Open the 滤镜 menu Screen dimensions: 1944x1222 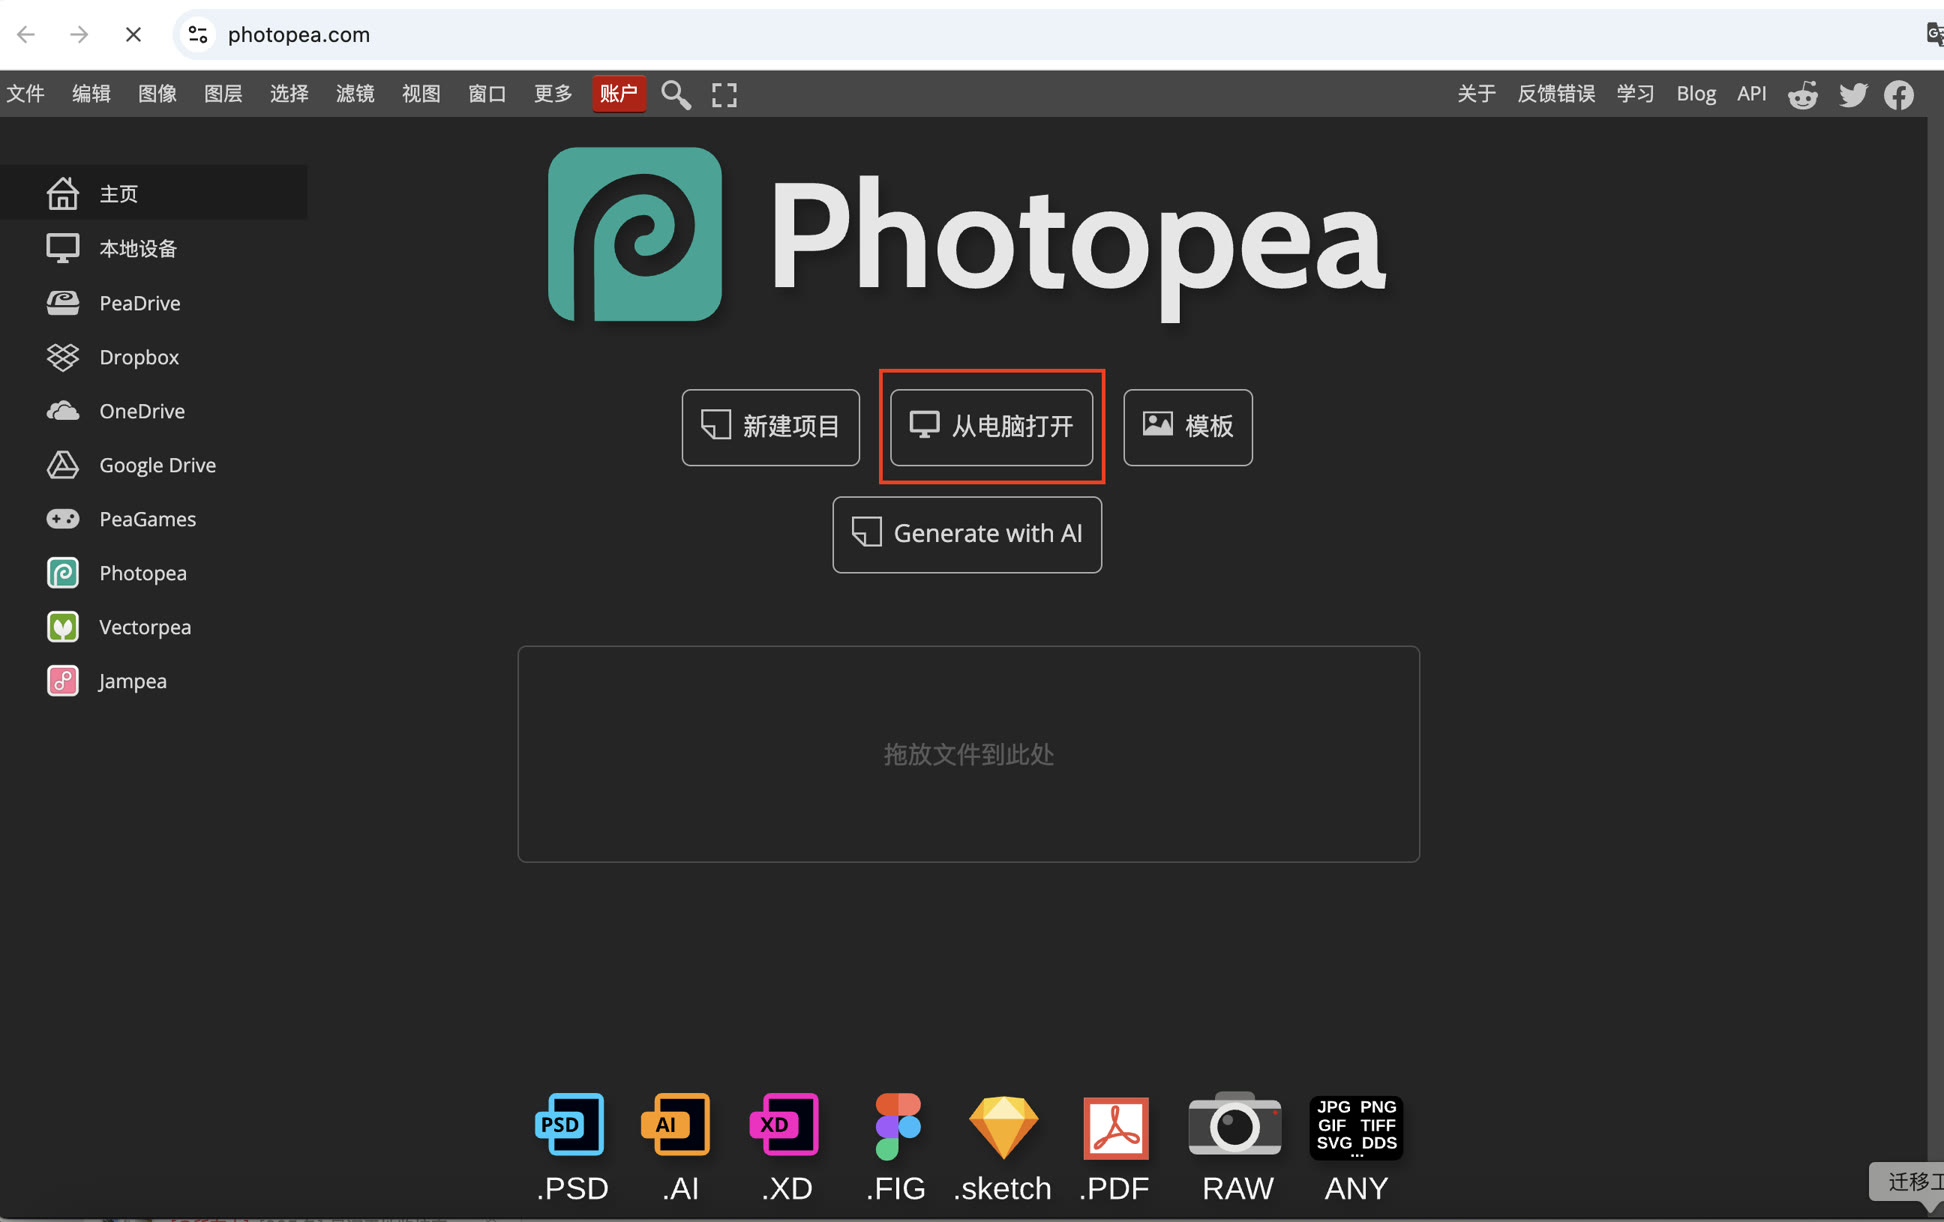click(x=355, y=94)
